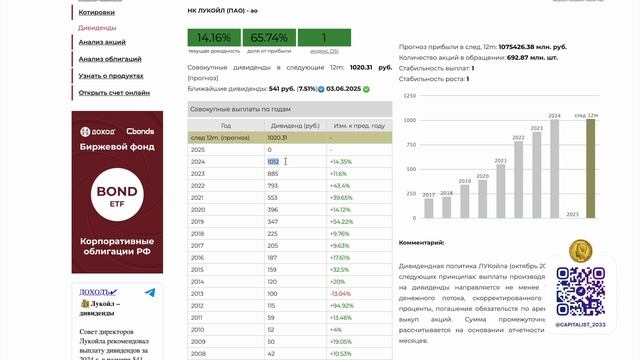Viewport: 640px width, 360px height.
Task: Select the след 12m. (прогноз) row
Action: click(290, 138)
